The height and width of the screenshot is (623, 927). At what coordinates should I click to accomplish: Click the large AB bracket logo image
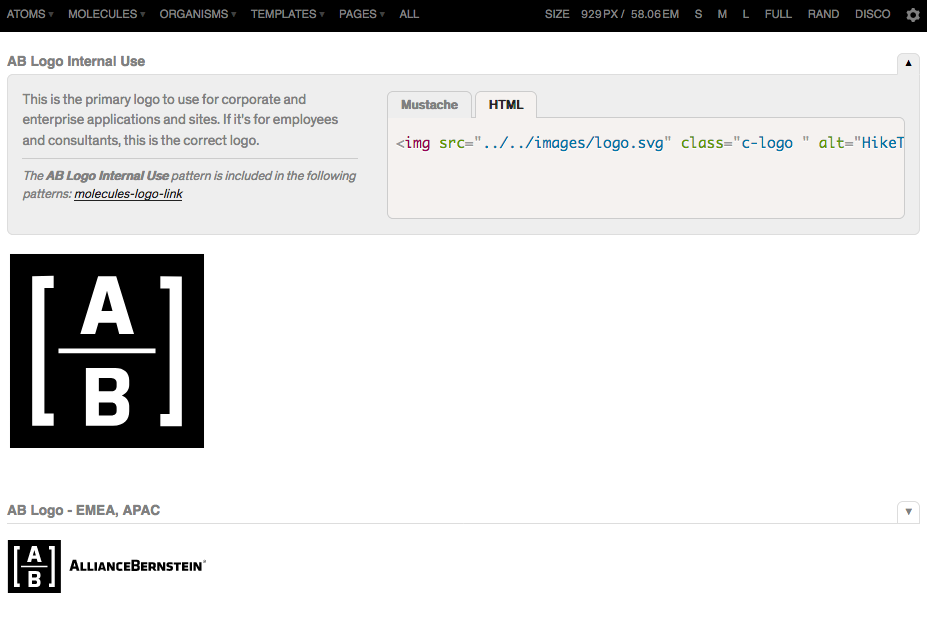pos(107,351)
